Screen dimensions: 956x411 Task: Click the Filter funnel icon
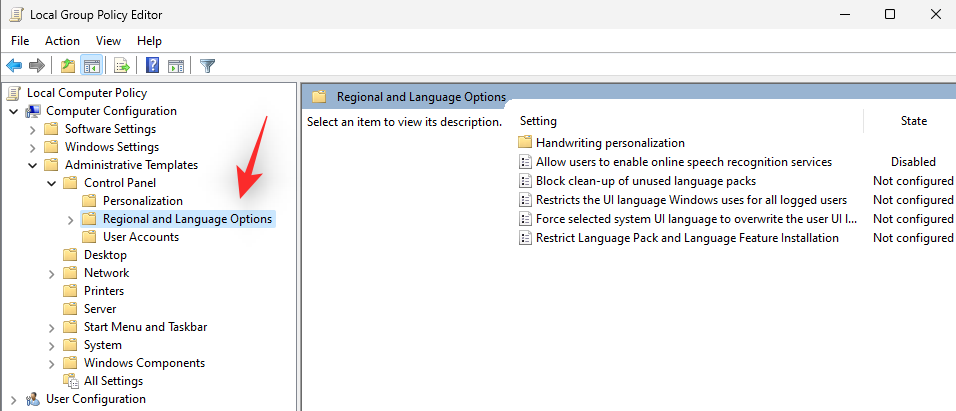pyautogui.click(x=207, y=65)
